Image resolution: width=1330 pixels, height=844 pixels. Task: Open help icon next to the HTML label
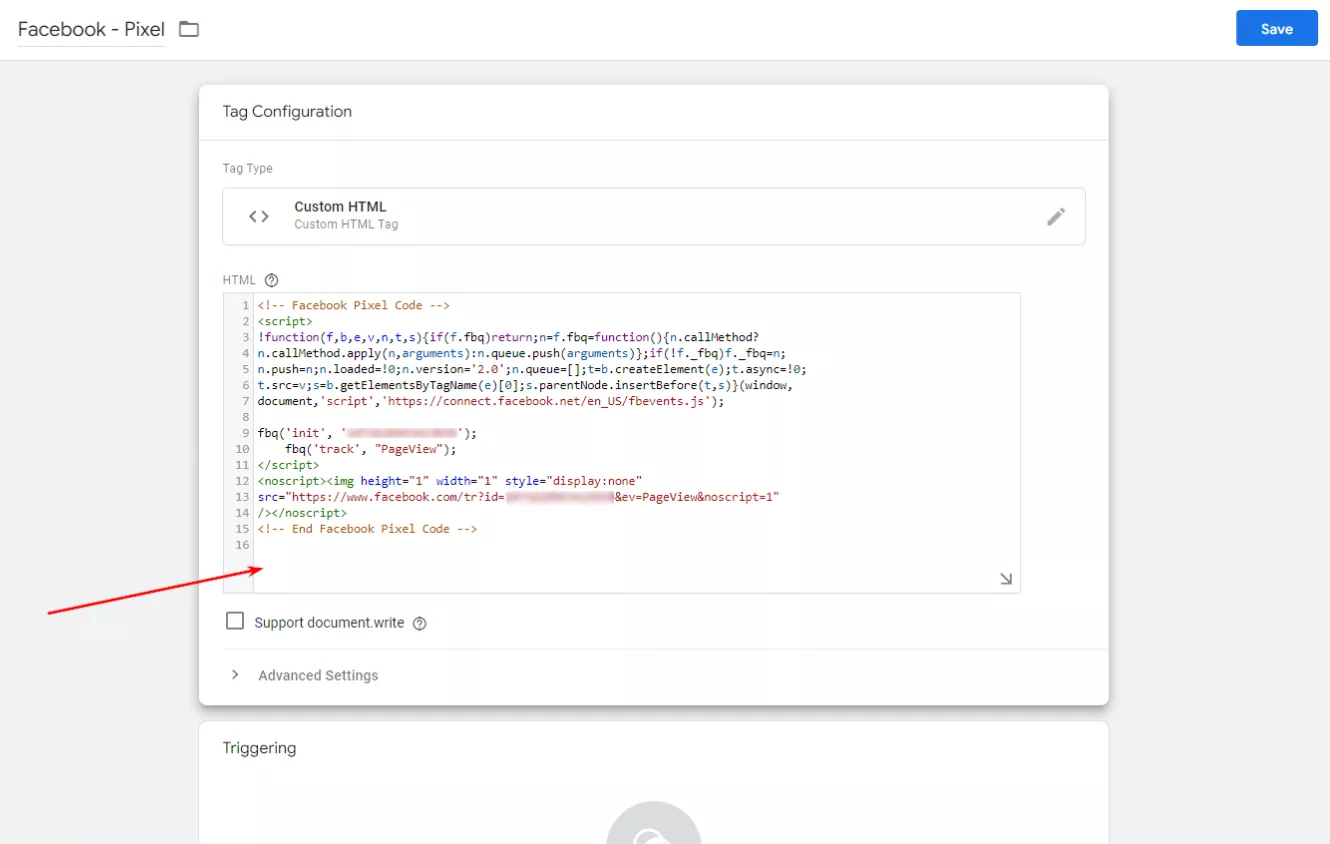tap(271, 280)
